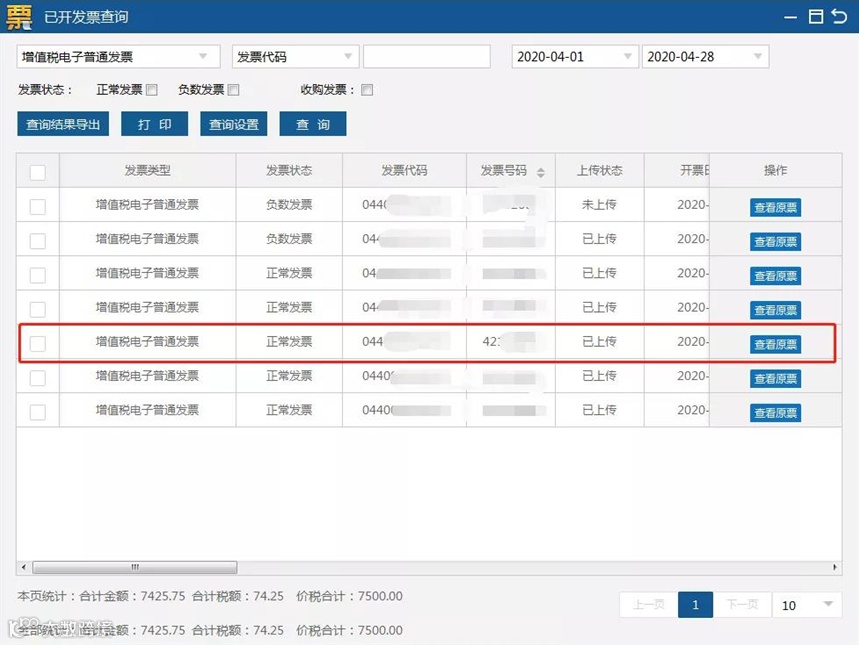Viewport: 859px width, 645px height.
Task: Click the horizontal scrollbar thumb
Action: [x=135, y=567]
